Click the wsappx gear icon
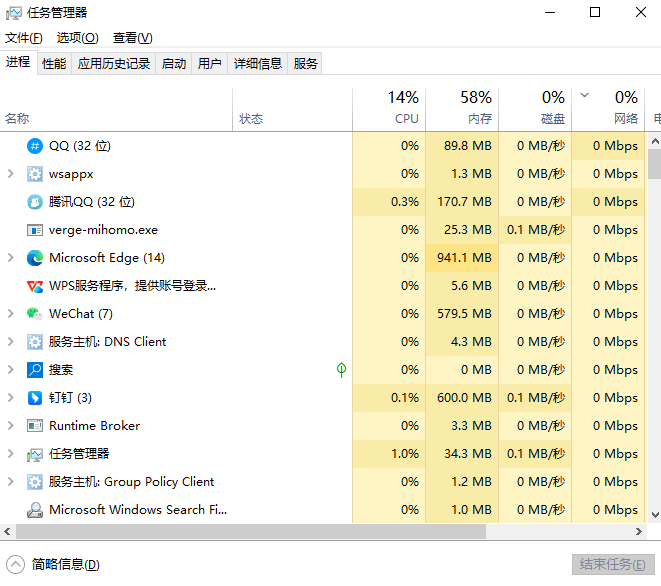 (x=35, y=174)
